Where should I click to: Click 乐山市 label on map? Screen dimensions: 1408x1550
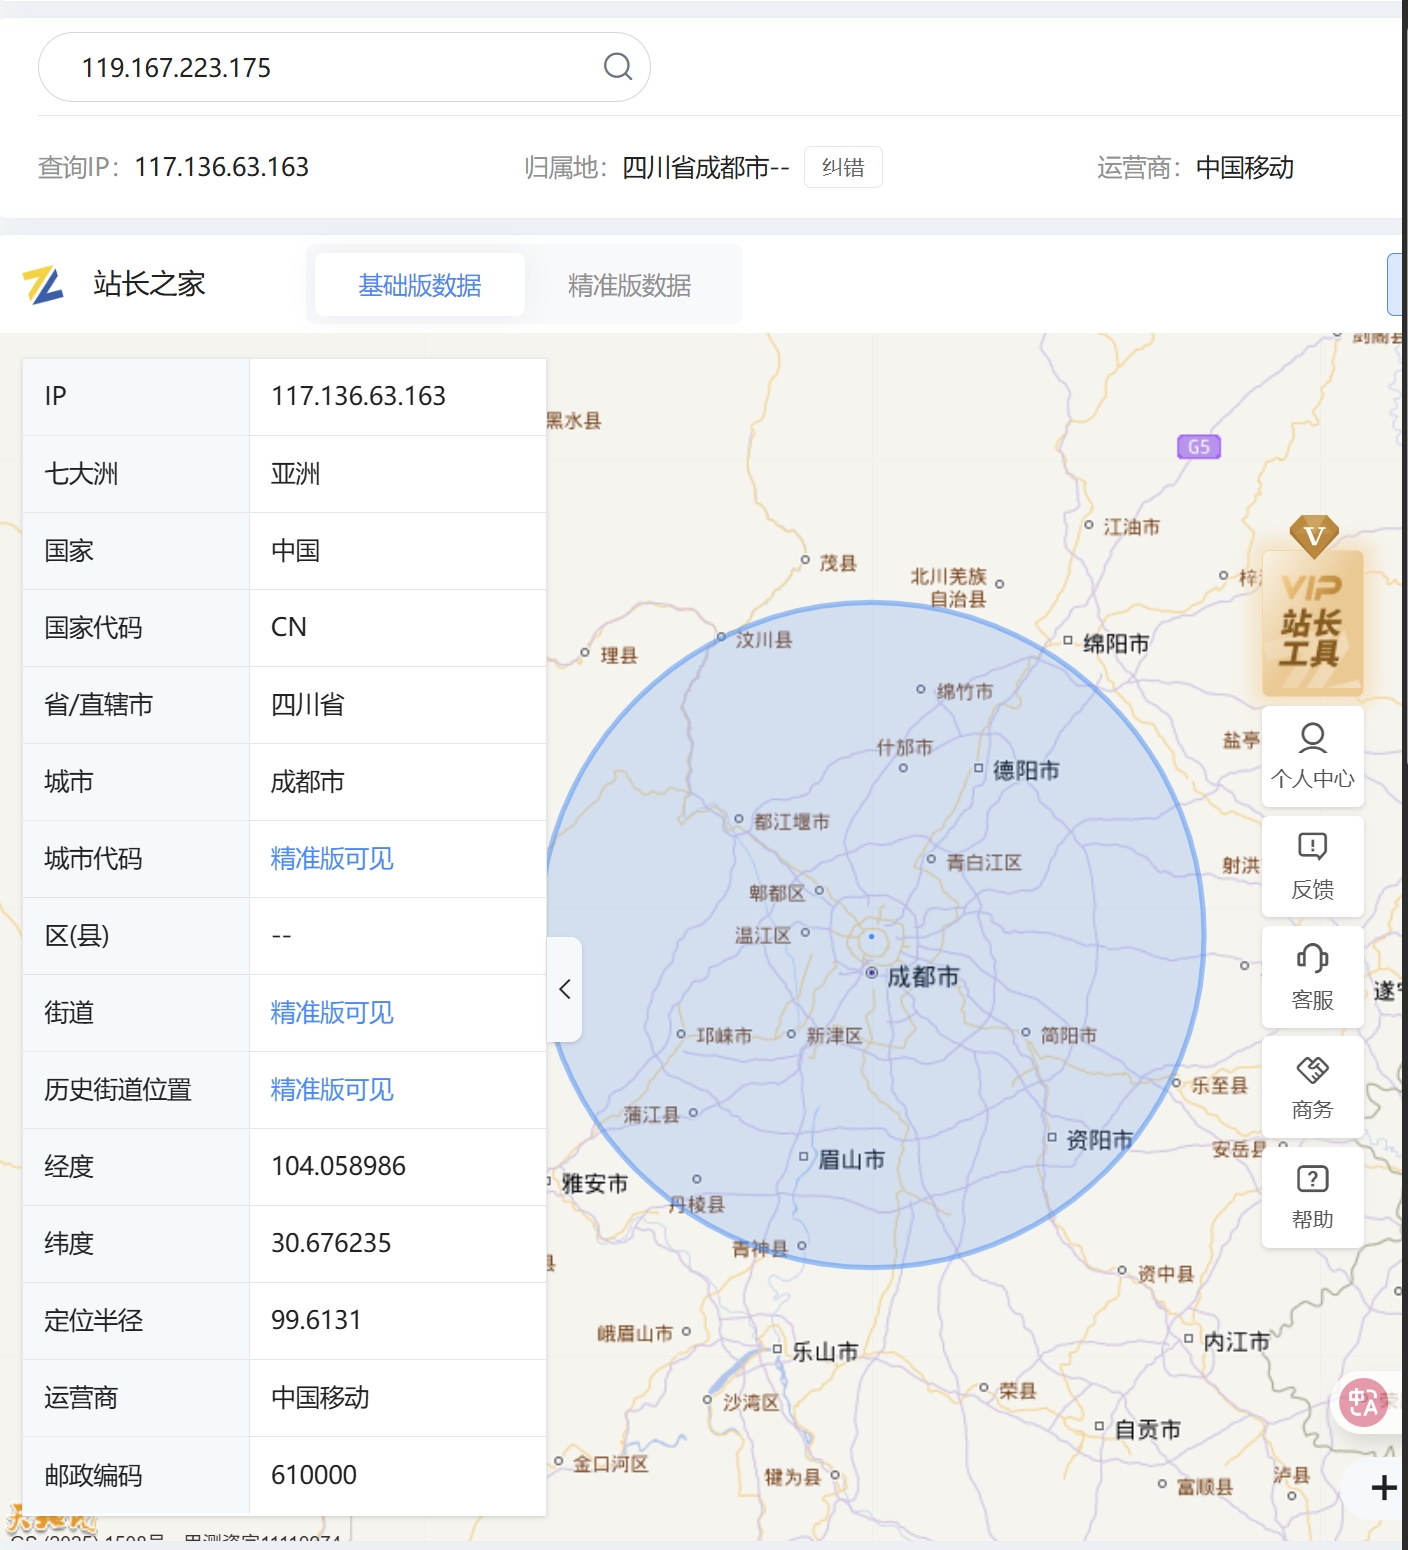(825, 1352)
